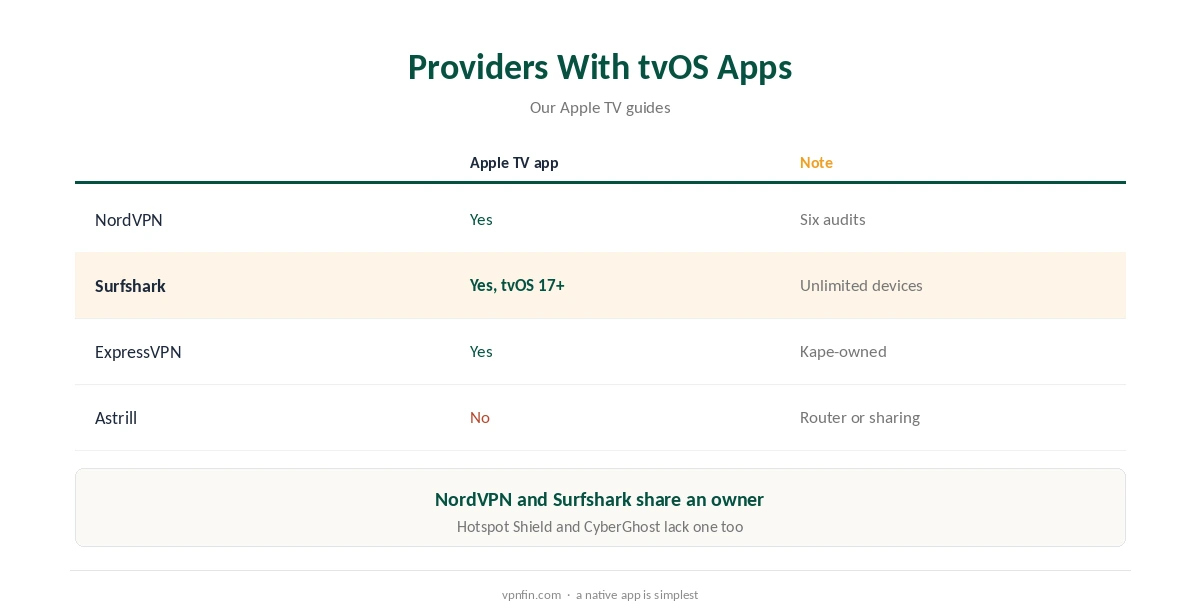Click the 'Providers With tvOS Apps' heading
Screen dimensions: 1200x614
click(x=600, y=67)
